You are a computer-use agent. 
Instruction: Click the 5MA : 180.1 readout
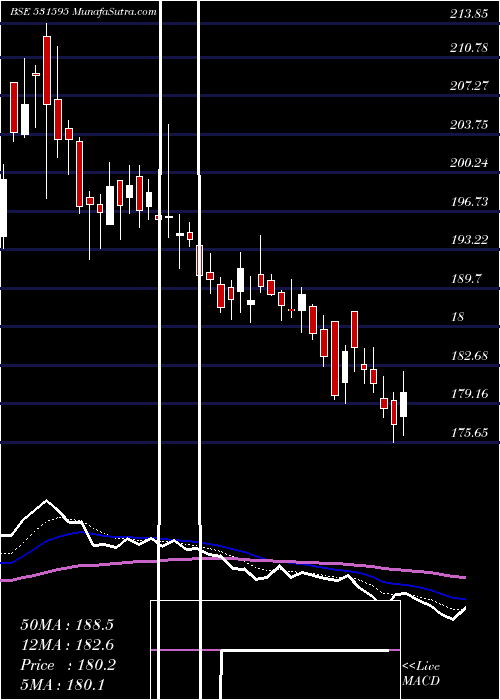click(62, 685)
